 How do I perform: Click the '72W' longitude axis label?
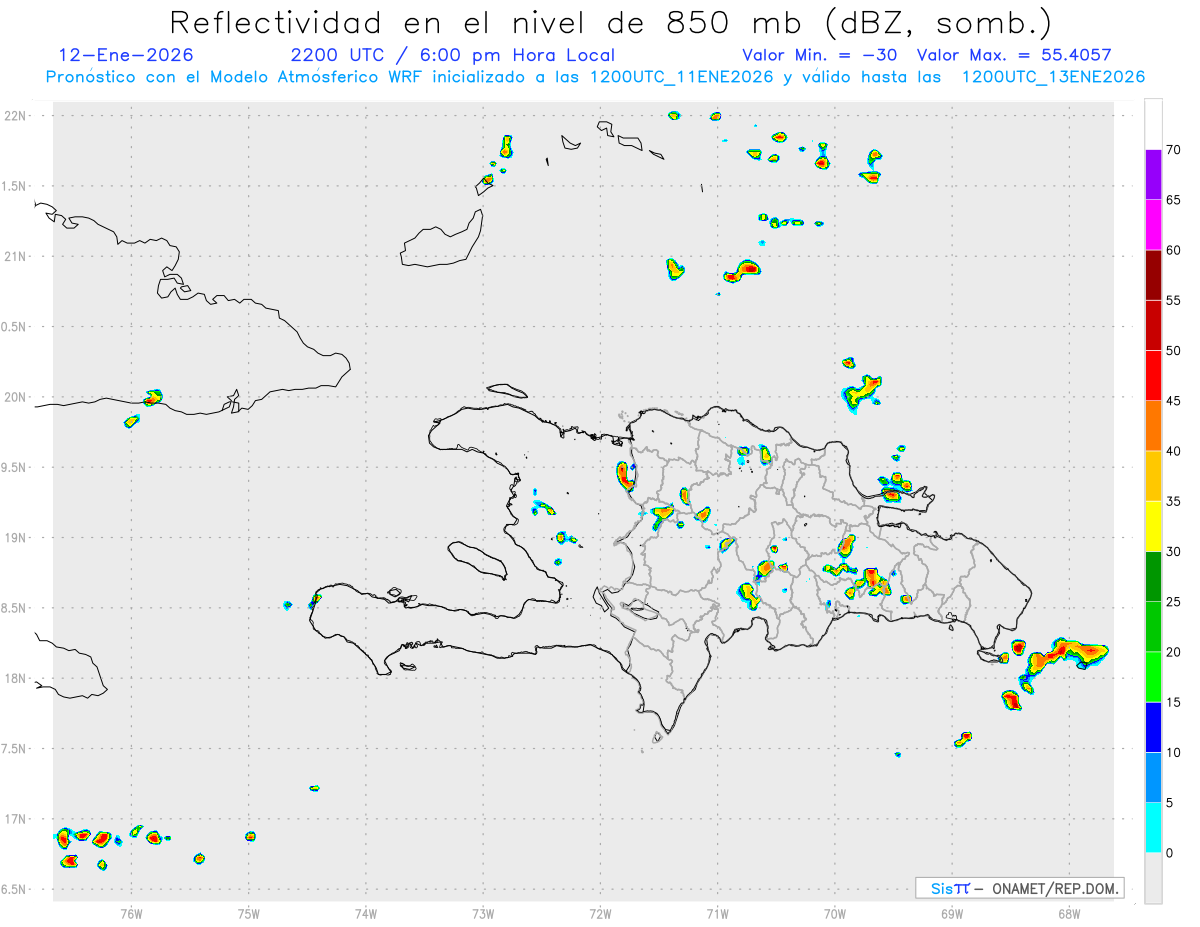[x=600, y=913]
